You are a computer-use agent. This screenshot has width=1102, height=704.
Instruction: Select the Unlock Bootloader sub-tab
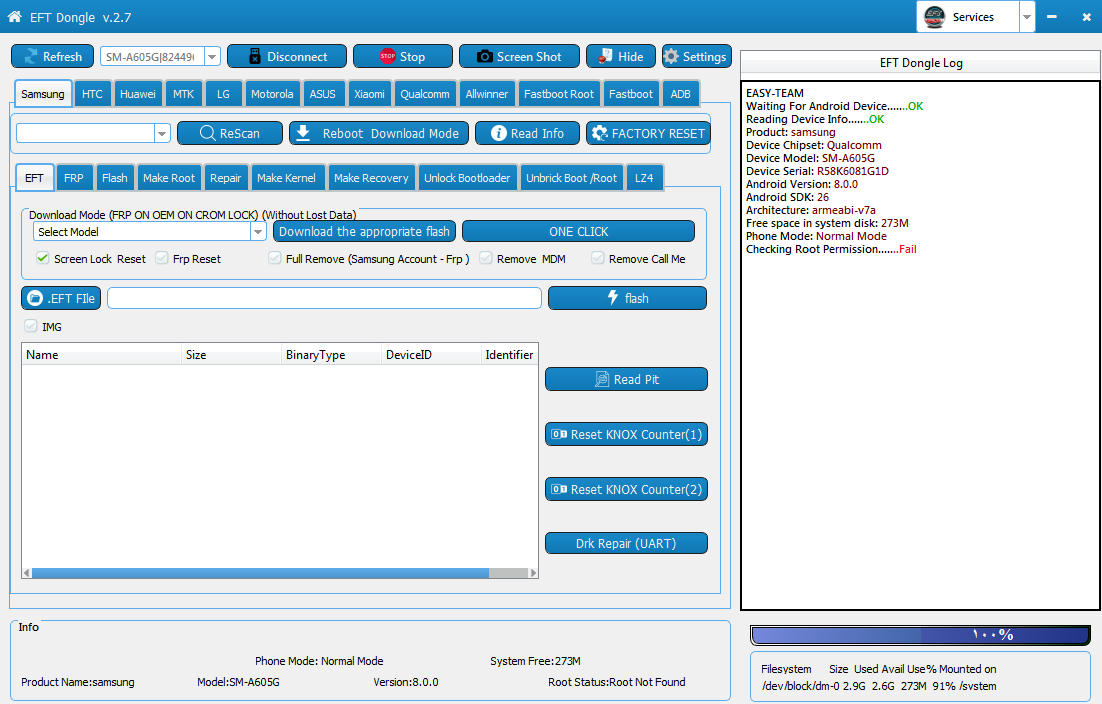coord(467,178)
